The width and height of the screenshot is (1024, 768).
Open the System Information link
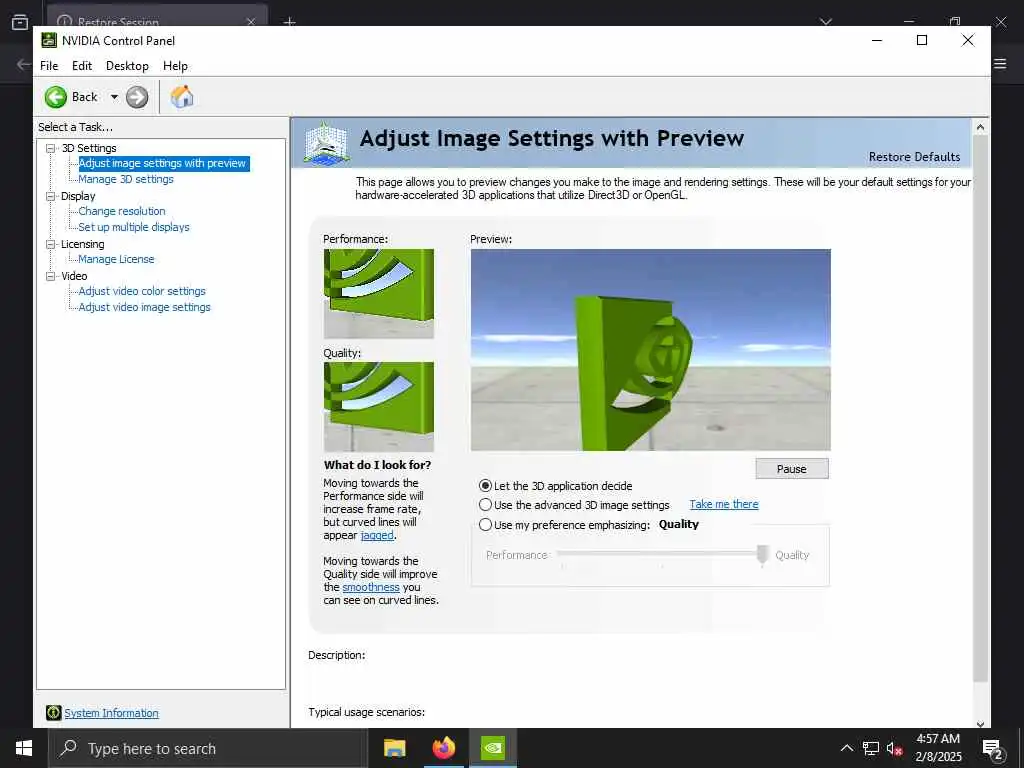pos(111,713)
